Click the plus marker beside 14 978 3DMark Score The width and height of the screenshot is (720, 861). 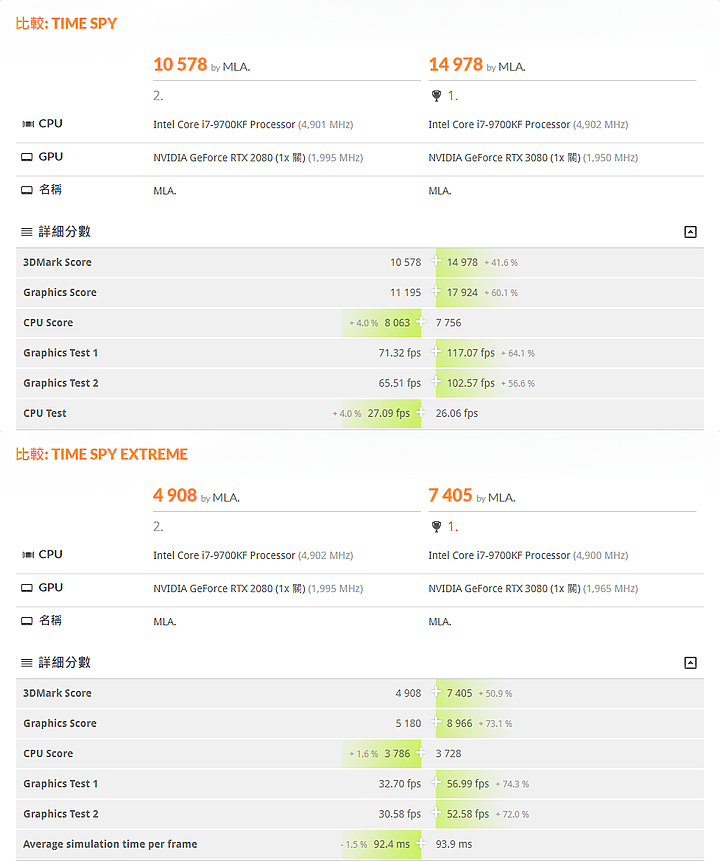pyautogui.click(x=436, y=260)
